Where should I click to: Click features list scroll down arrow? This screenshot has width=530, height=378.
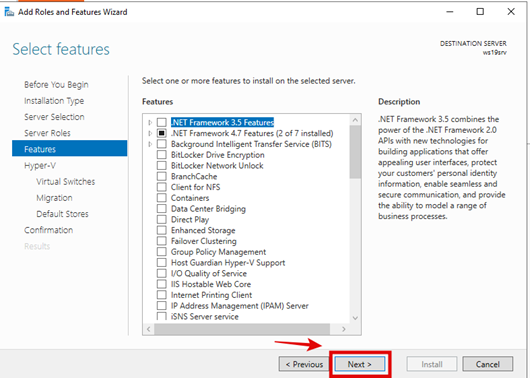[x=355, y=318]
